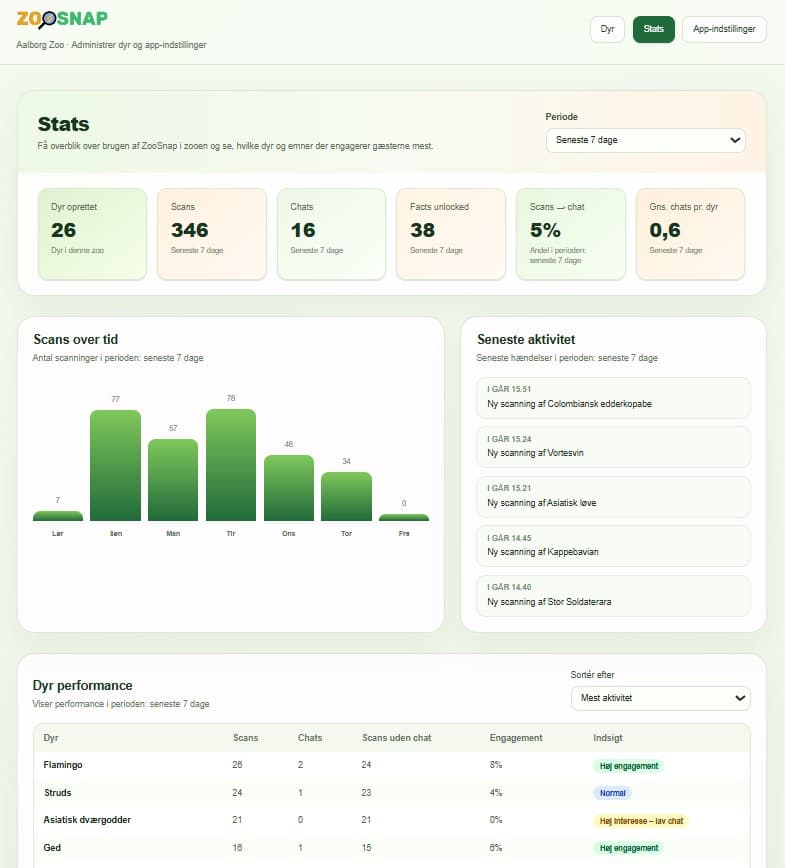Image resolution: width=785 pixels, height=868 pixels.
Task: Click the Indsigt column header
Action: point(608,738)
